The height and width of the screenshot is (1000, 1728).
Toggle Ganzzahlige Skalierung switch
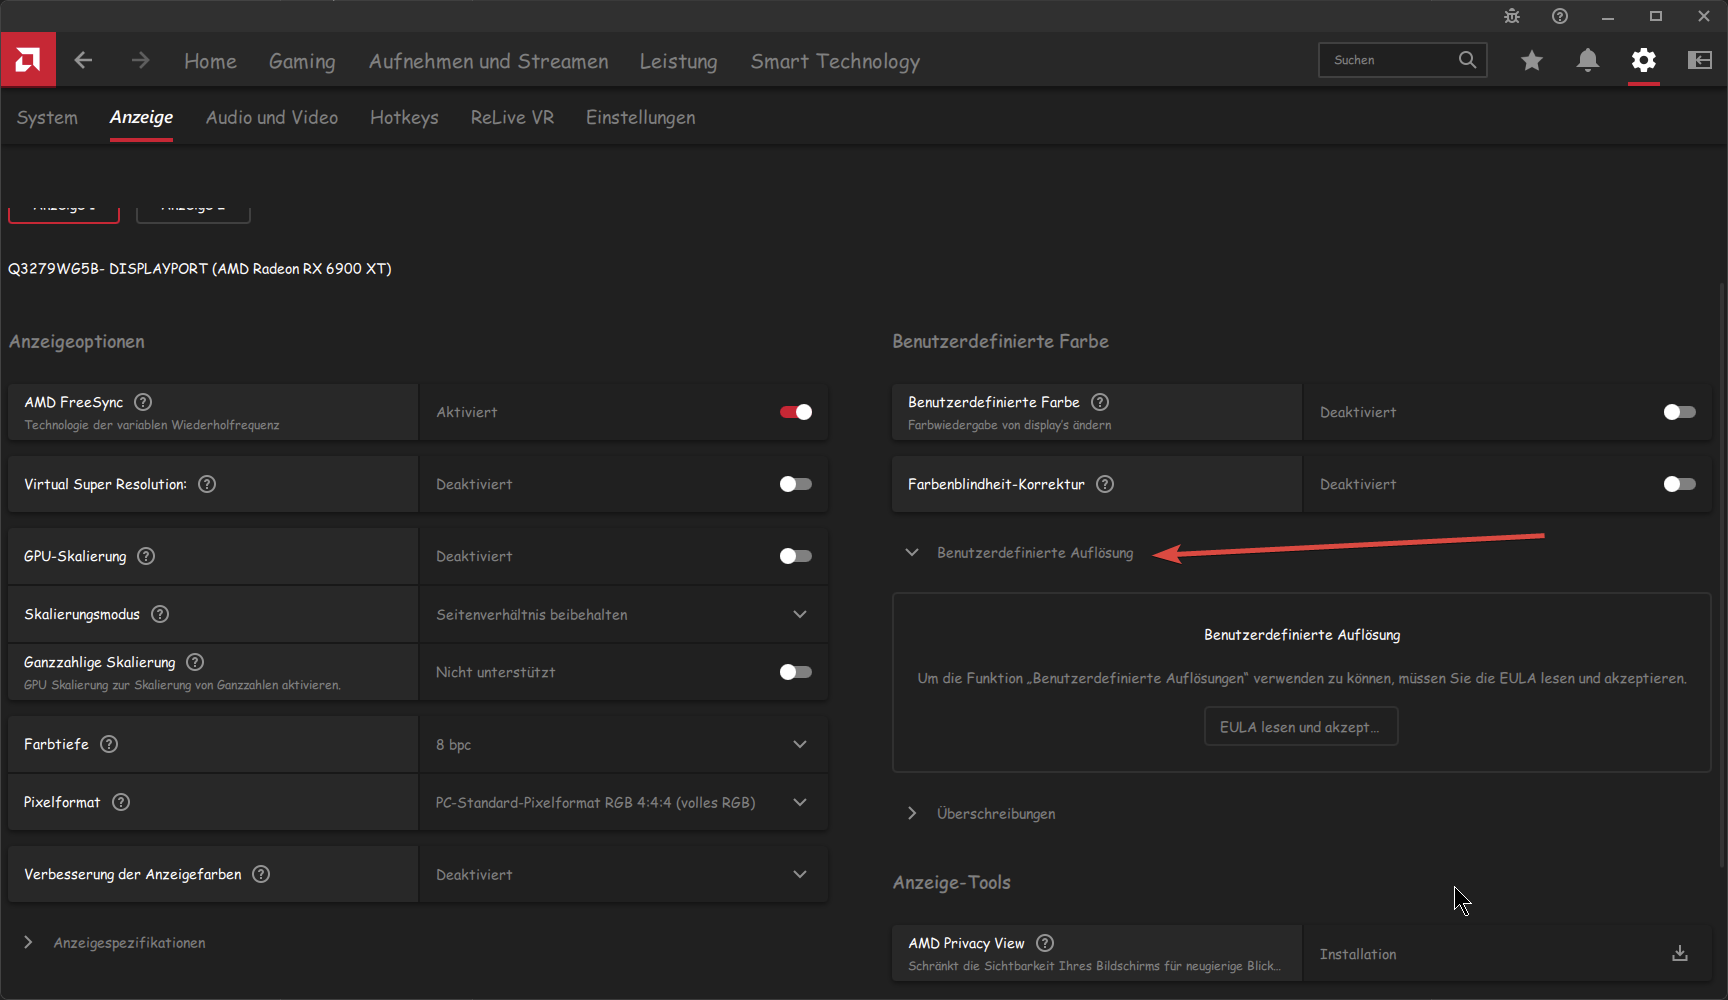pos(796,672)
